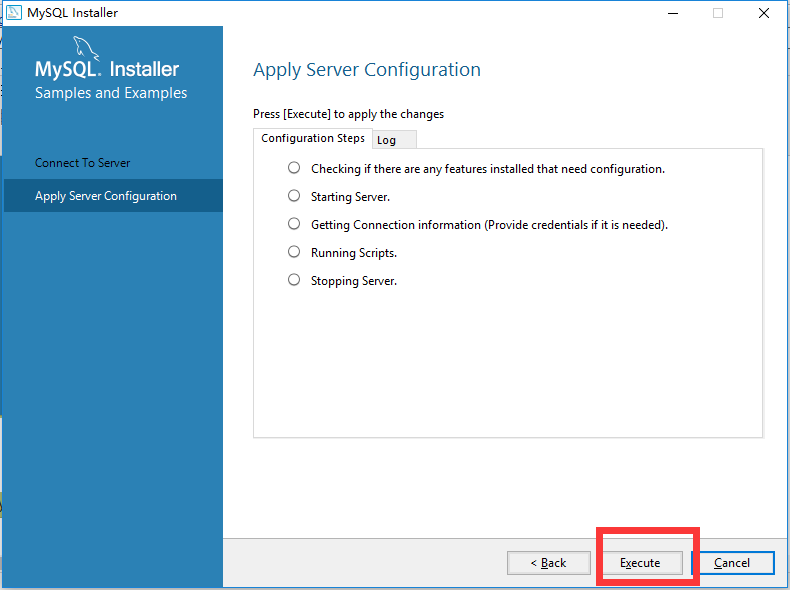Click the Apply Server Configuration heading

(x=367, y=70)
